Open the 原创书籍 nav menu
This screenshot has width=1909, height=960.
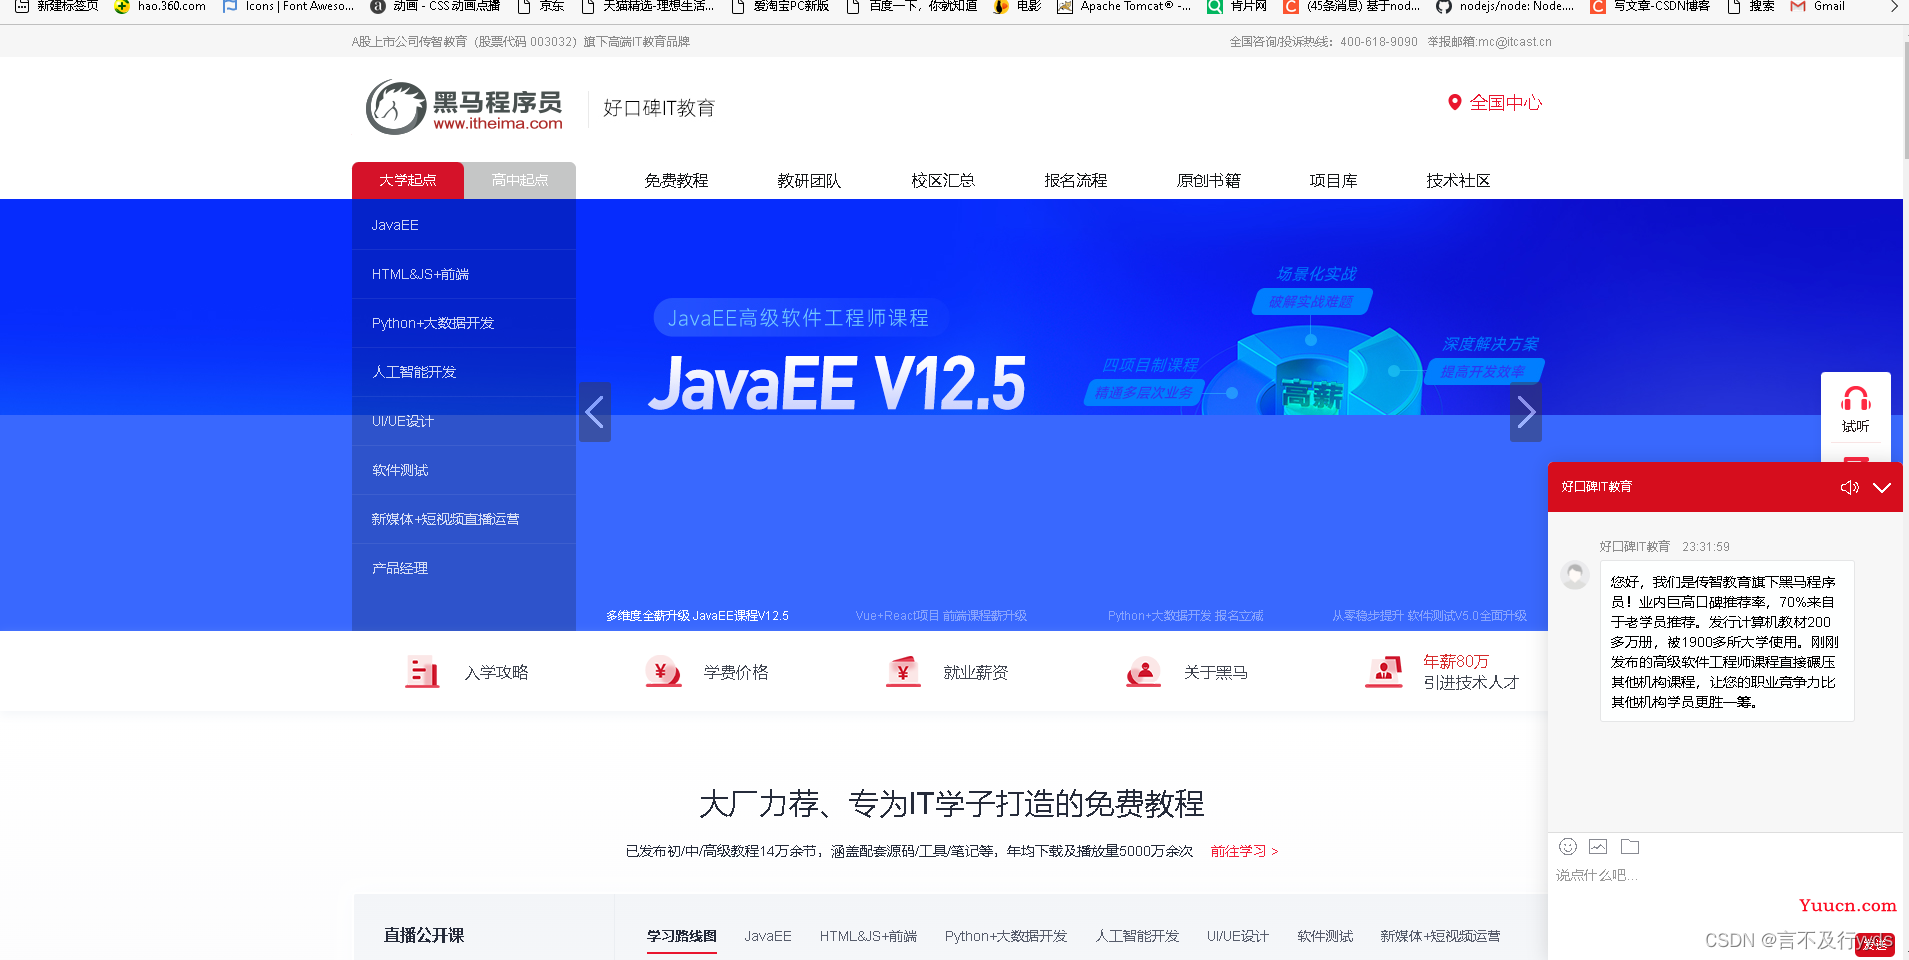(1209, 181)
